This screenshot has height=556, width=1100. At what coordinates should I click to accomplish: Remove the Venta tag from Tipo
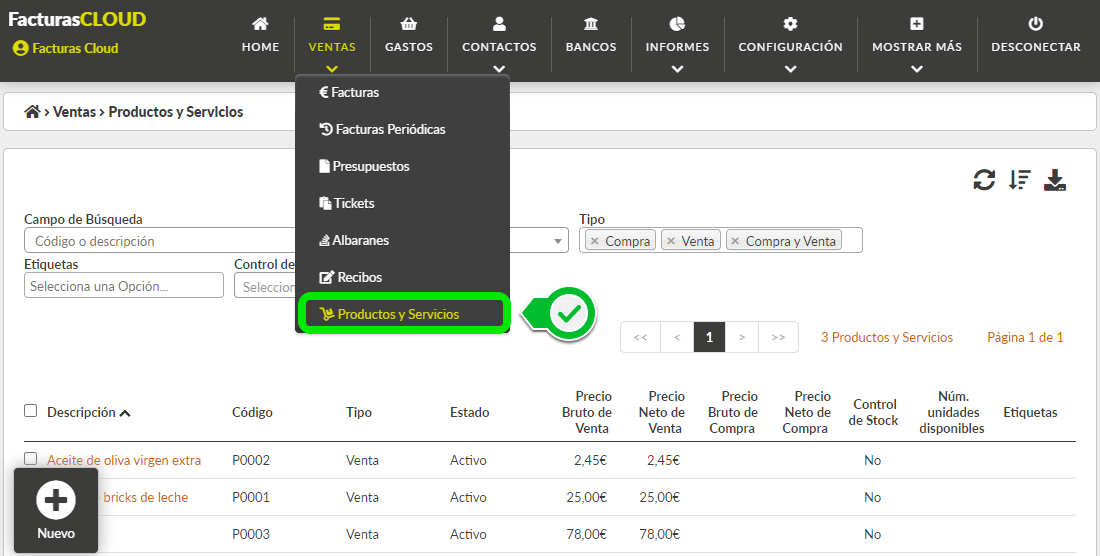click(671, 241)
